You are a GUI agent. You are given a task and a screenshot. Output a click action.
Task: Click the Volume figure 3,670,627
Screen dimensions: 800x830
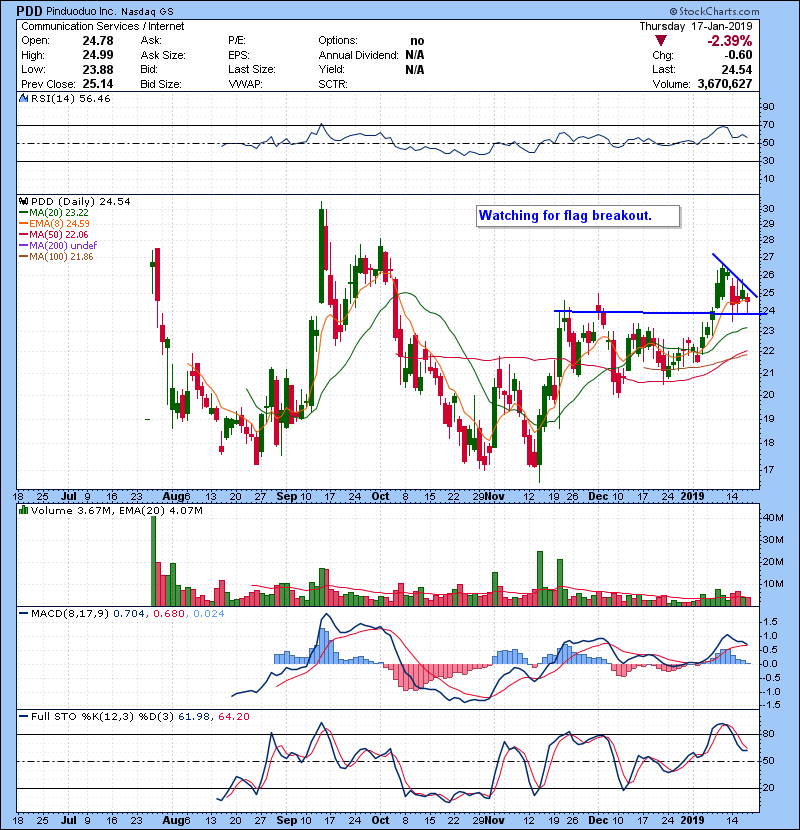coord(725,84)
